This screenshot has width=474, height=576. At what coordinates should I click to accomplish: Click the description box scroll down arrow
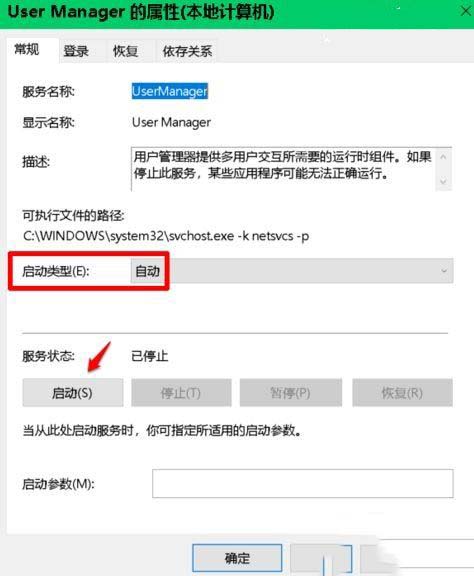(x=444, y=181)
